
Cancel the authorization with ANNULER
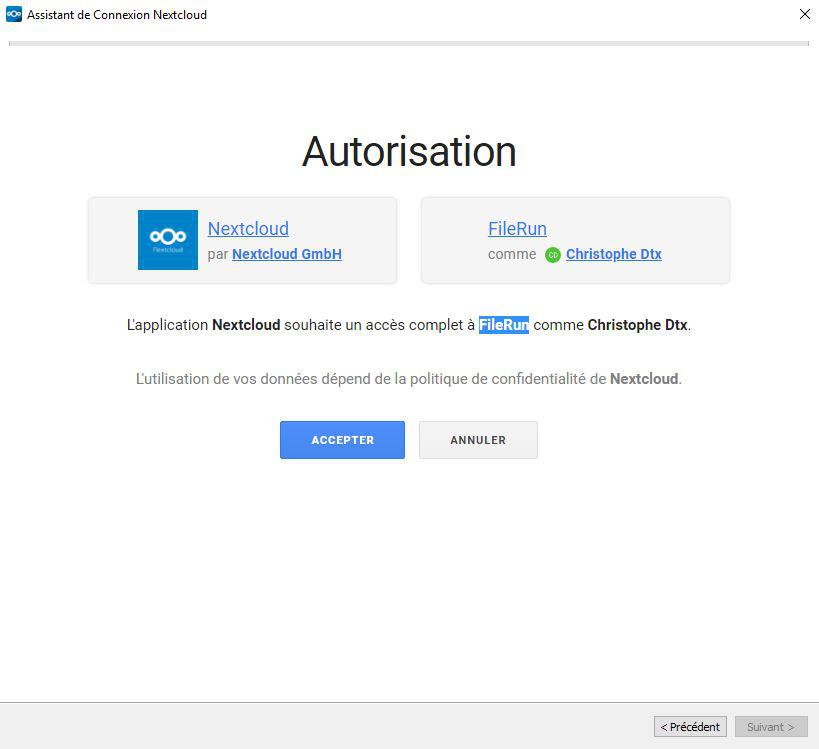pyautogui.click(x=478, y=440)
